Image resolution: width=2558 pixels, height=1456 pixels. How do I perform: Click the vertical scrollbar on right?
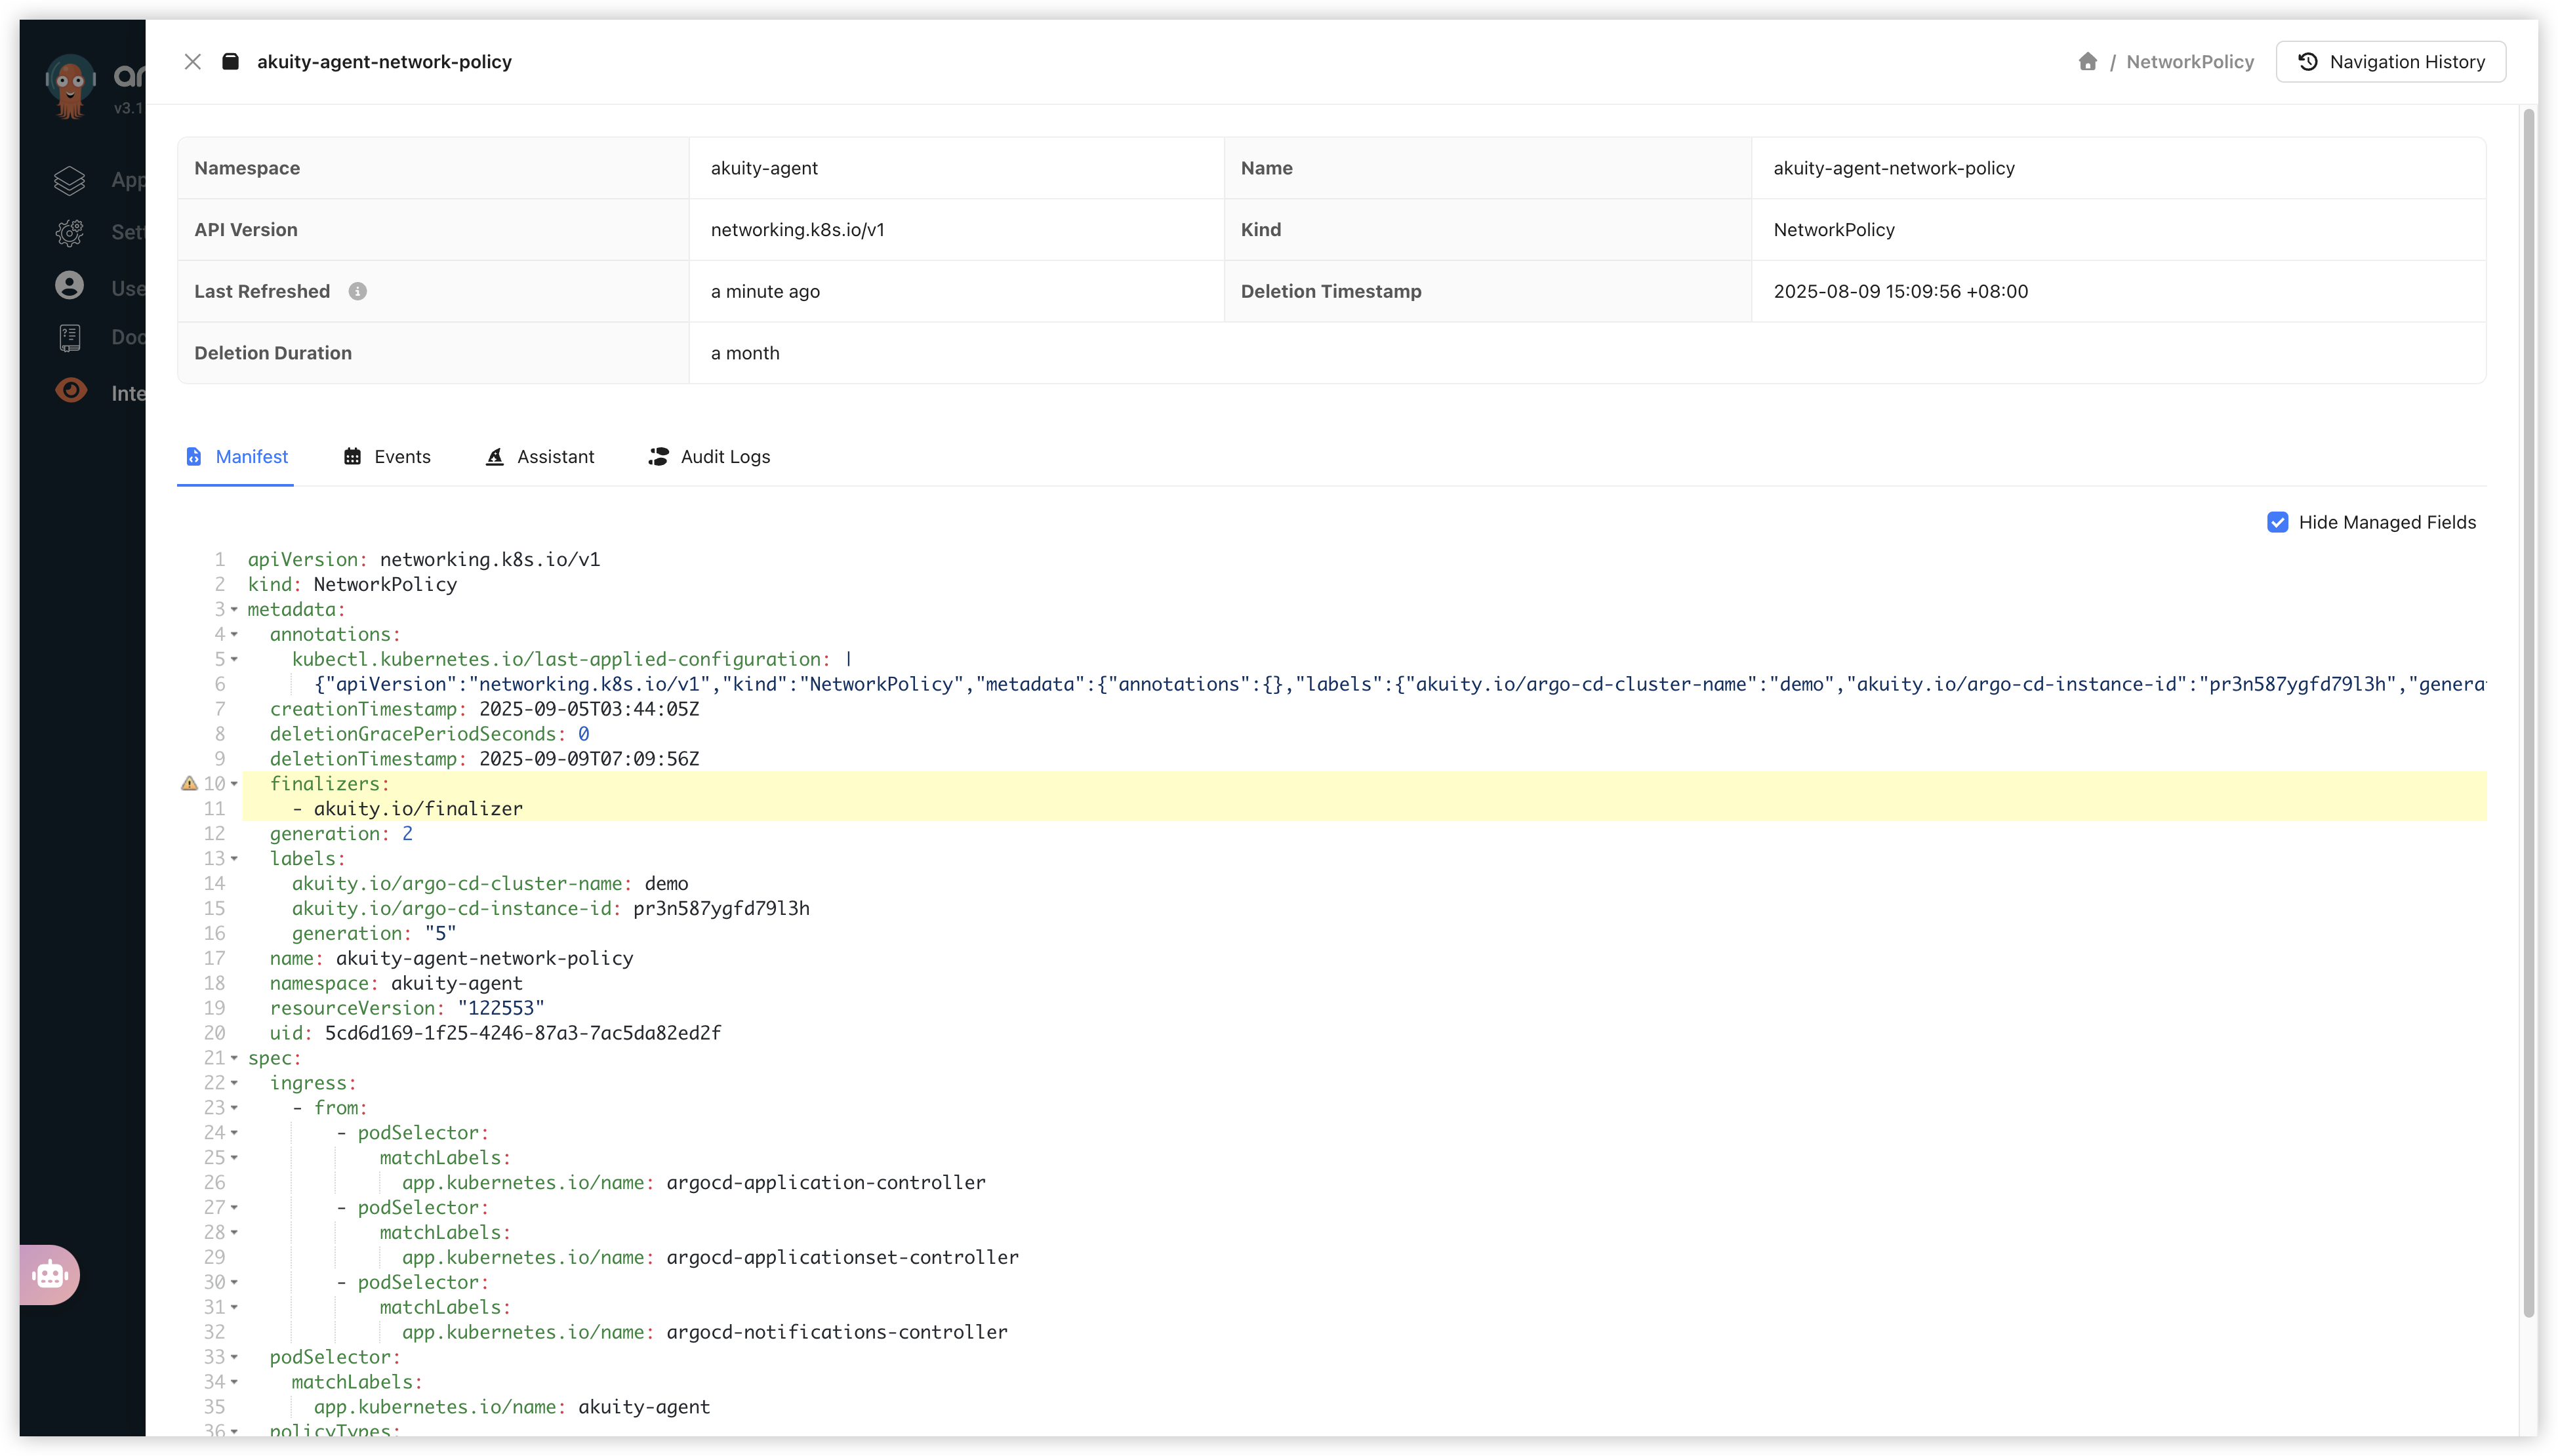tap(2528, 700)
